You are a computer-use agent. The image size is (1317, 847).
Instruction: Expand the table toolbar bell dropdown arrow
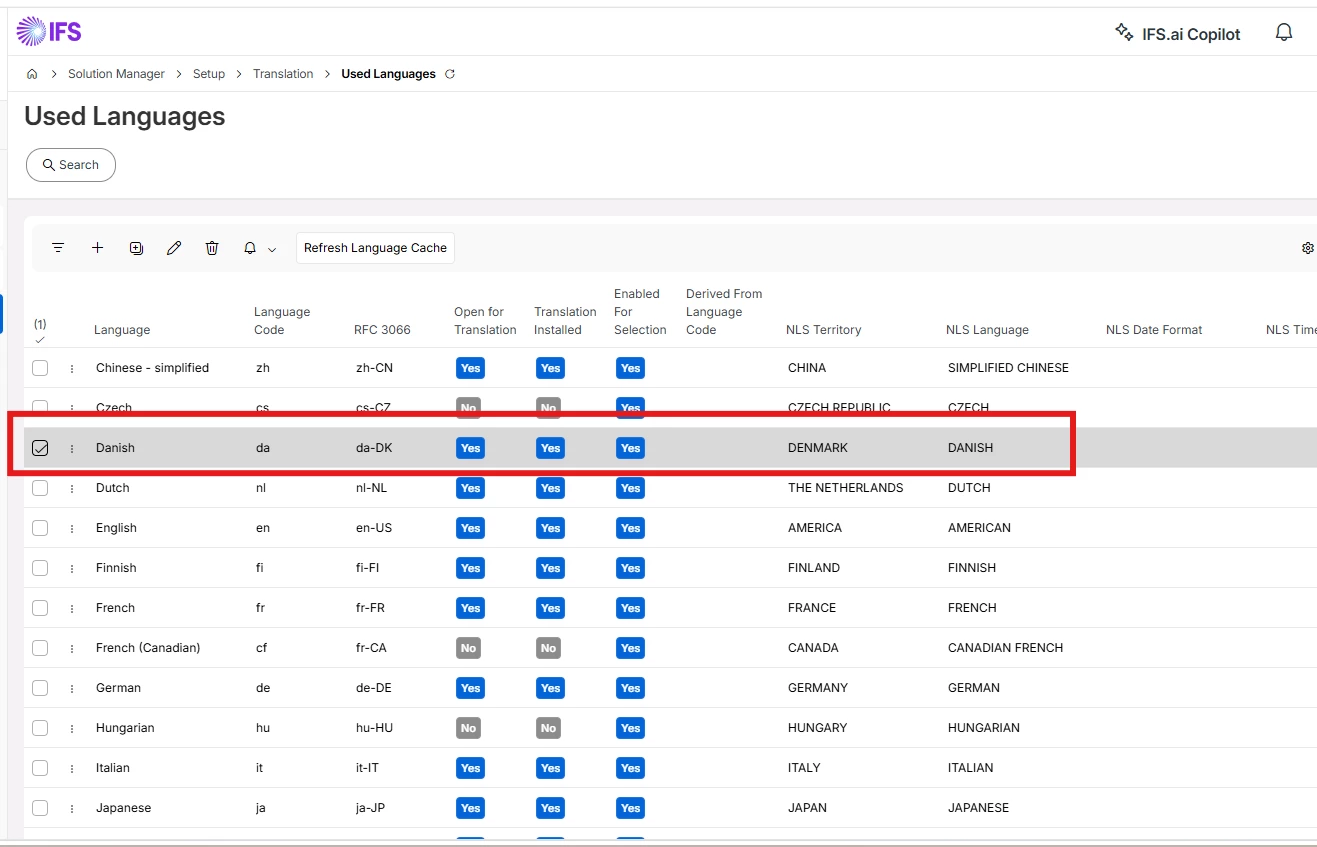(271, 249)
